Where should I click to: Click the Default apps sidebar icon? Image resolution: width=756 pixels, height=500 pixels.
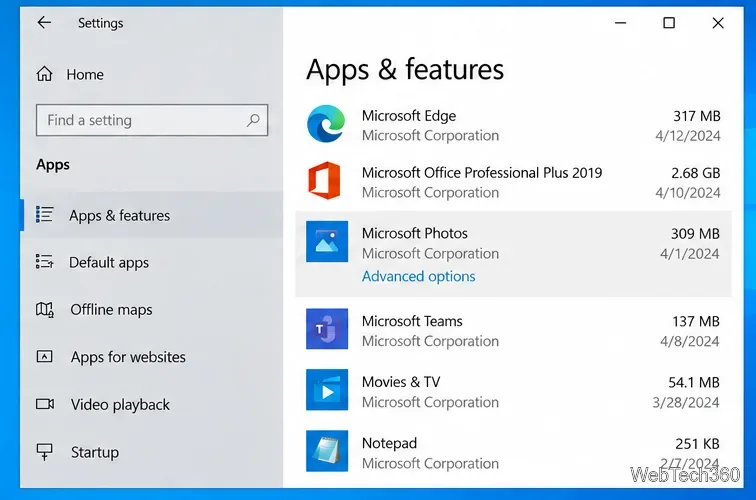tap(44, 262)
